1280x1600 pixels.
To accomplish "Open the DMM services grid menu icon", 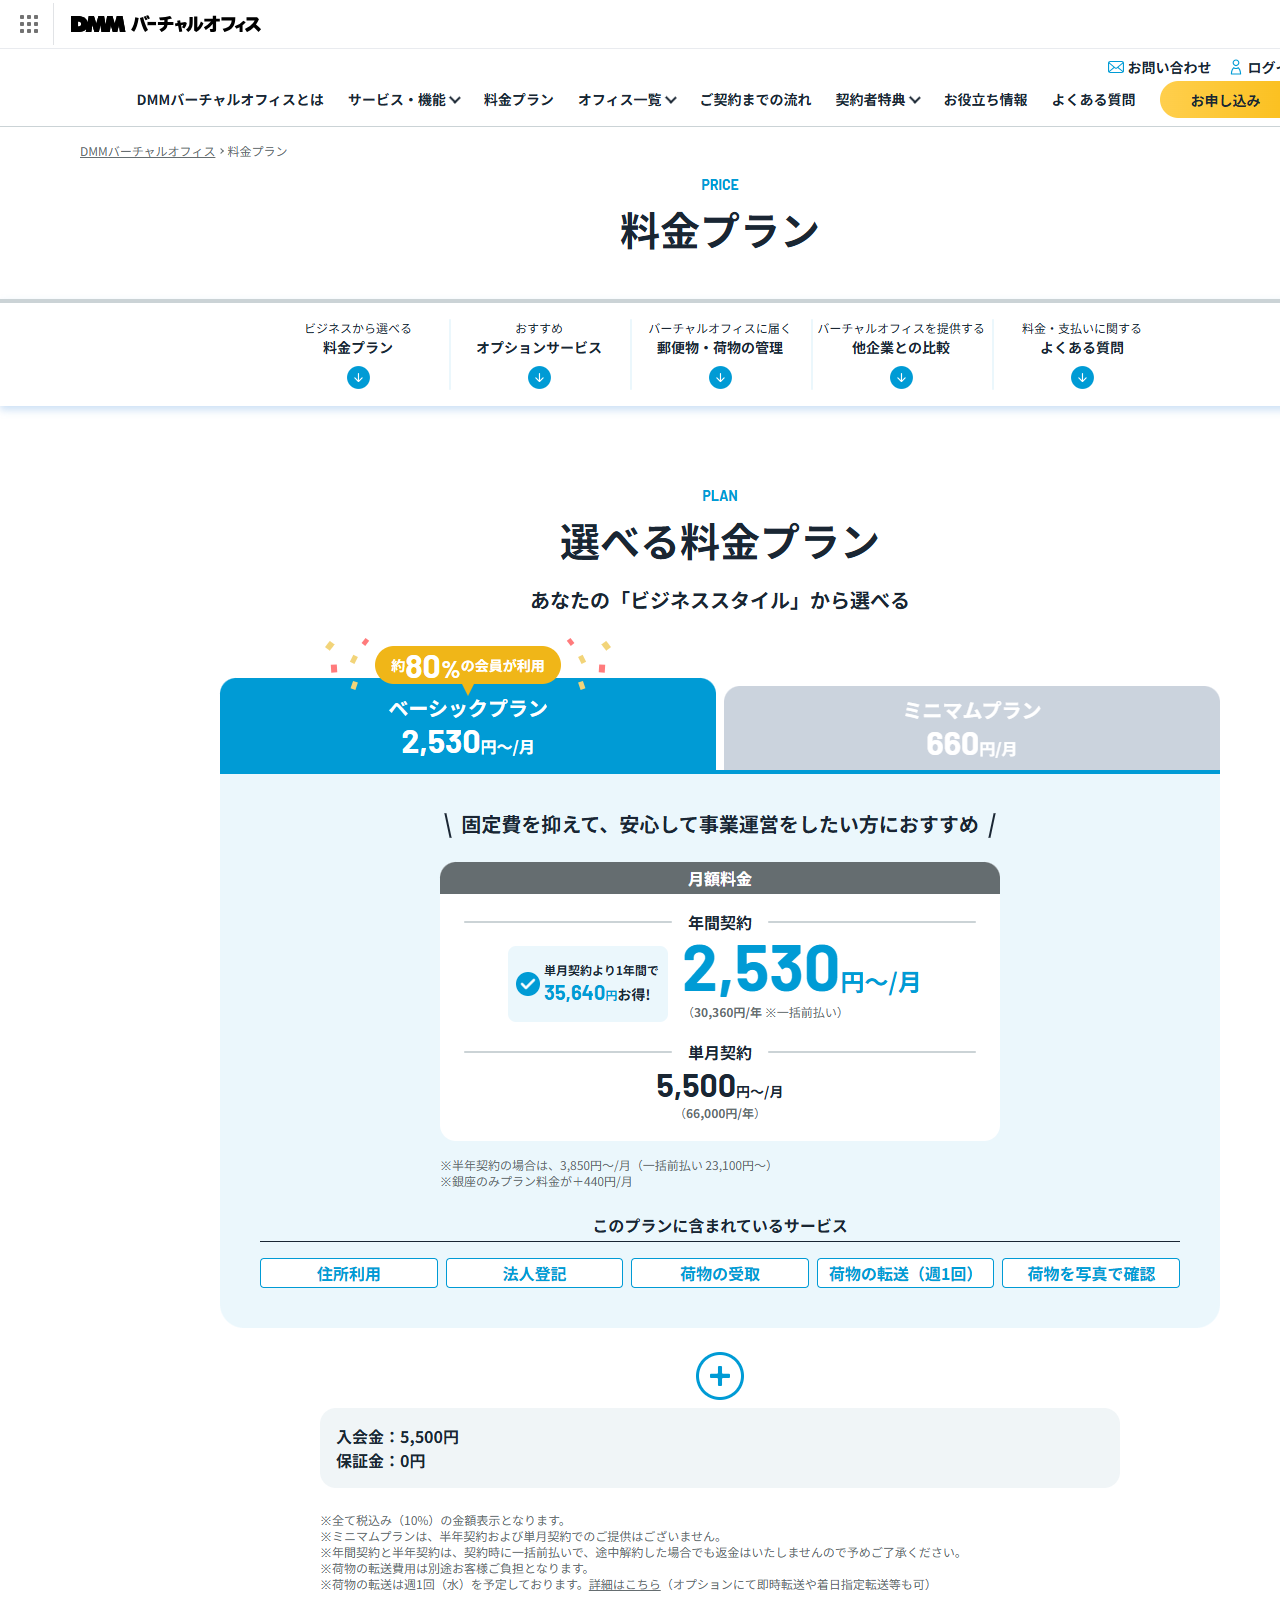I will 29,24.
